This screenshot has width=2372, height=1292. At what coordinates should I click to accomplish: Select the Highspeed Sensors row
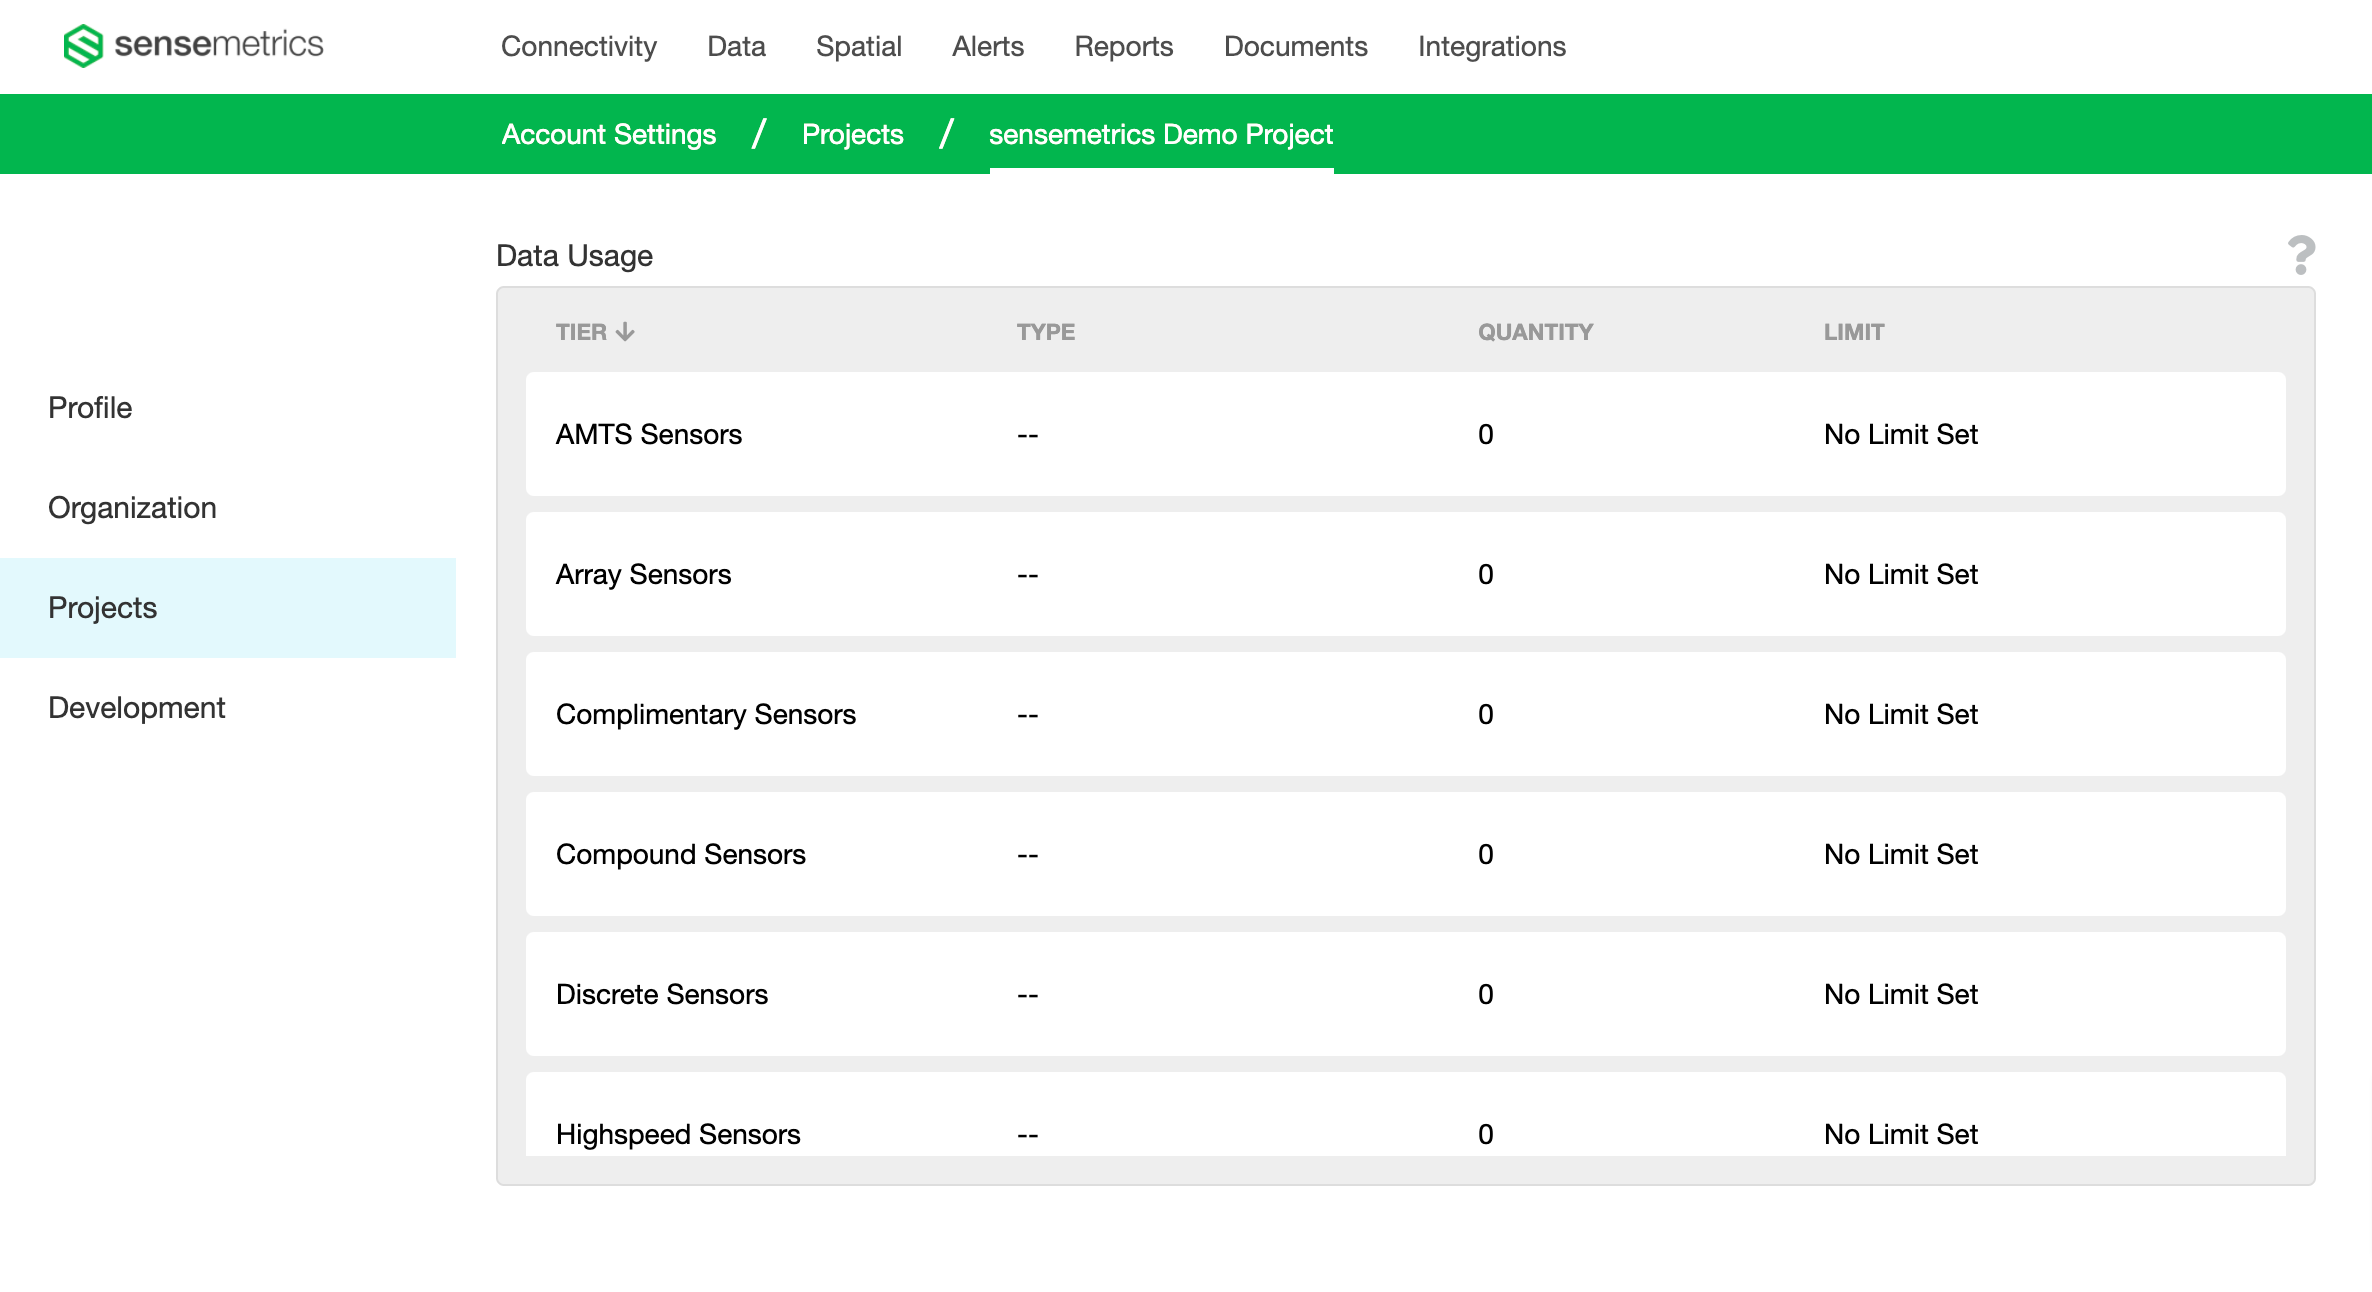[x=1406, y=1114]
